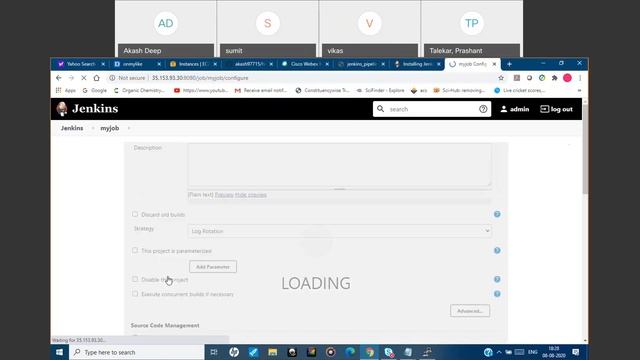This screenshot has width=640, height=360.
Task: Show more bookmarks overflow chevron
Action: (x=579, y=90)
